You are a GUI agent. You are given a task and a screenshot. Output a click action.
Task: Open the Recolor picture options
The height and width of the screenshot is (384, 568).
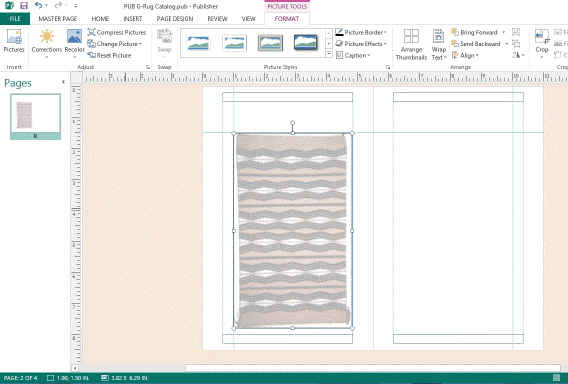coord(74,44)
